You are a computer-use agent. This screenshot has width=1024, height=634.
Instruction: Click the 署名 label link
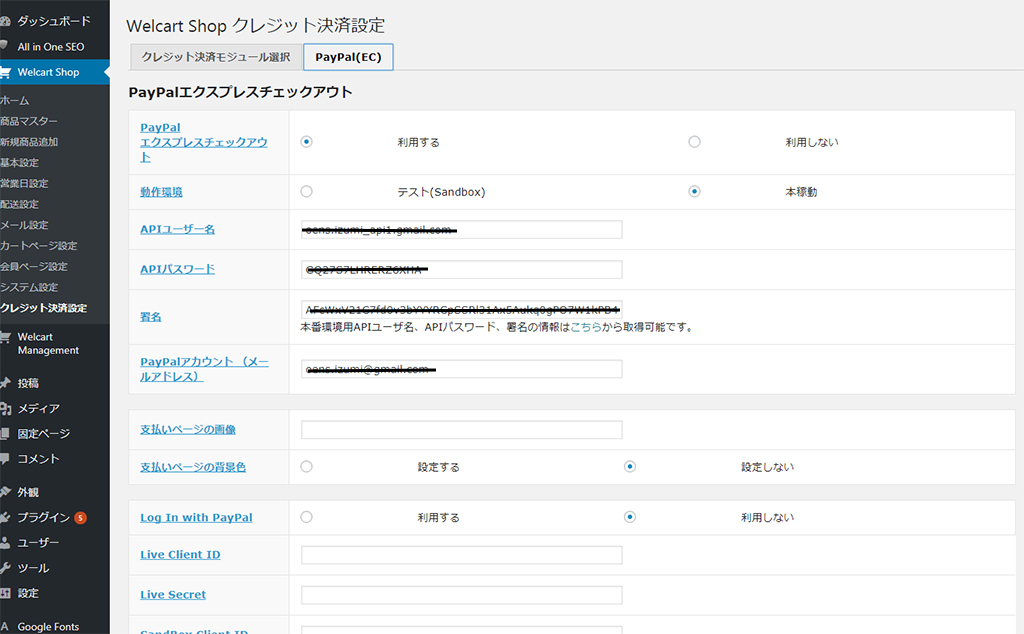pyautogui.click(x=150, y=317)
